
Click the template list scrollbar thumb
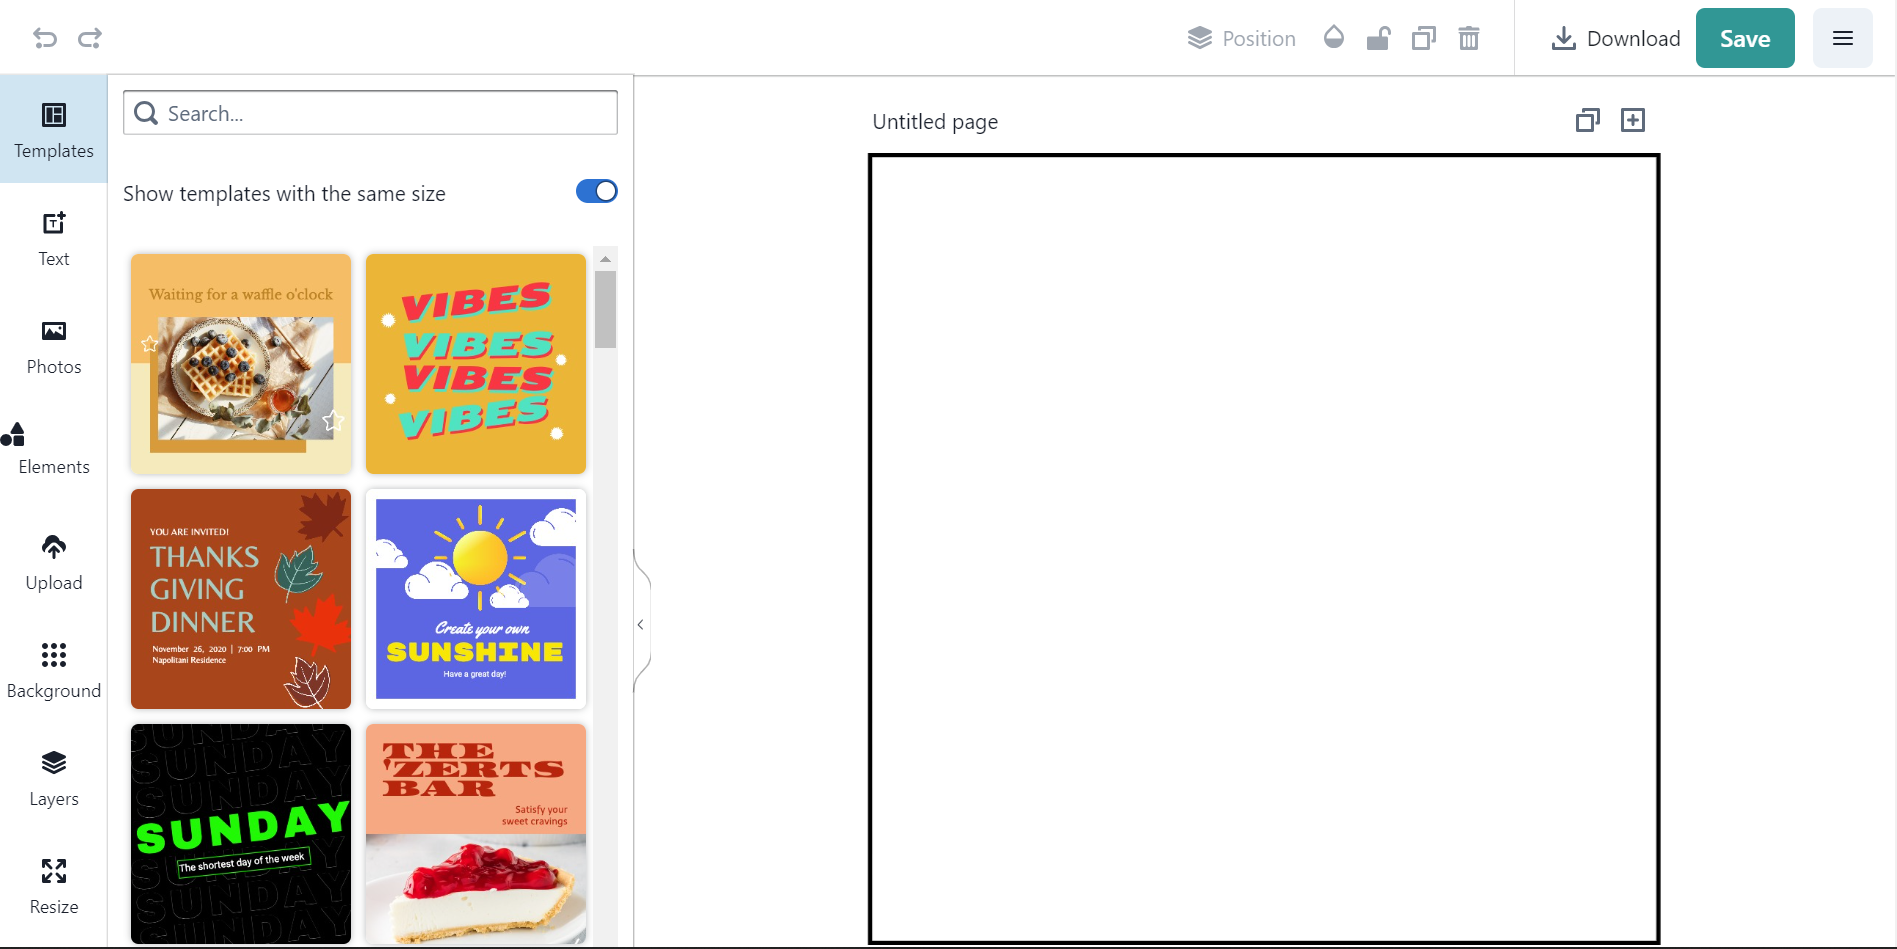[605, 309]
